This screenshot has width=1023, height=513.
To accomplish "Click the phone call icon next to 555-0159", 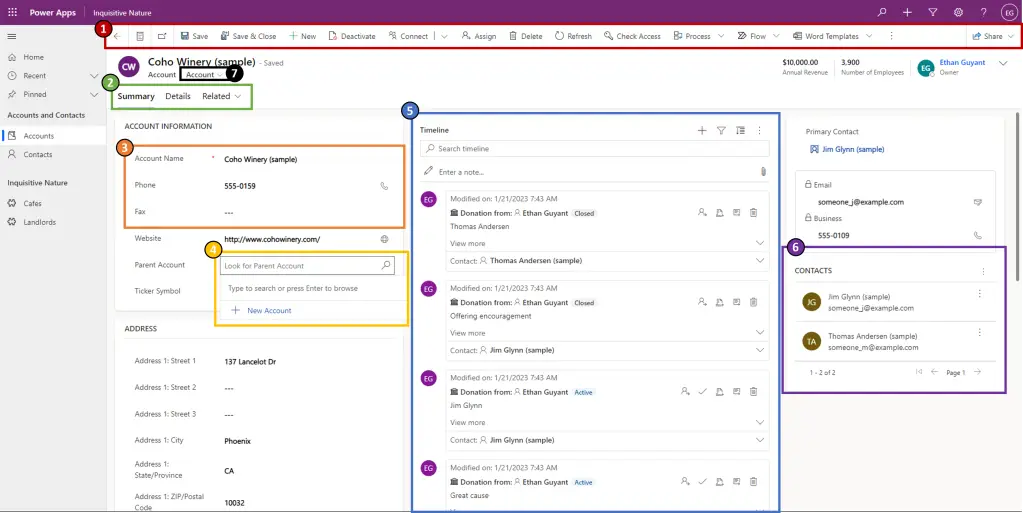I will click(384, 186).
